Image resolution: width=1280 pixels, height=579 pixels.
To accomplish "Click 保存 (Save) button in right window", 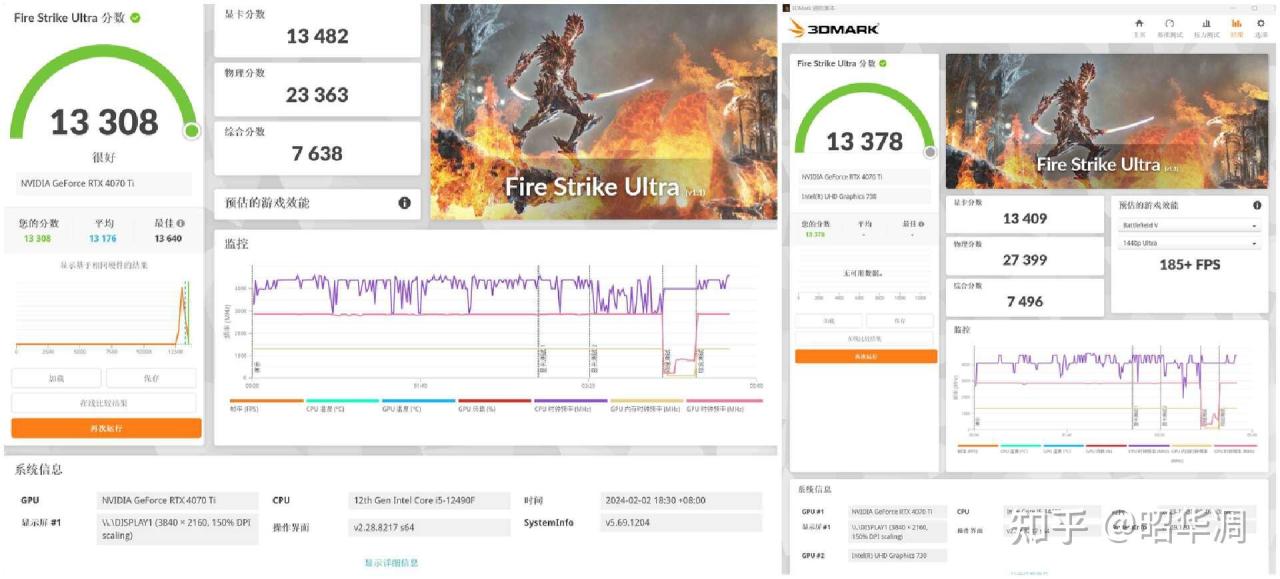I will [900, 321].
